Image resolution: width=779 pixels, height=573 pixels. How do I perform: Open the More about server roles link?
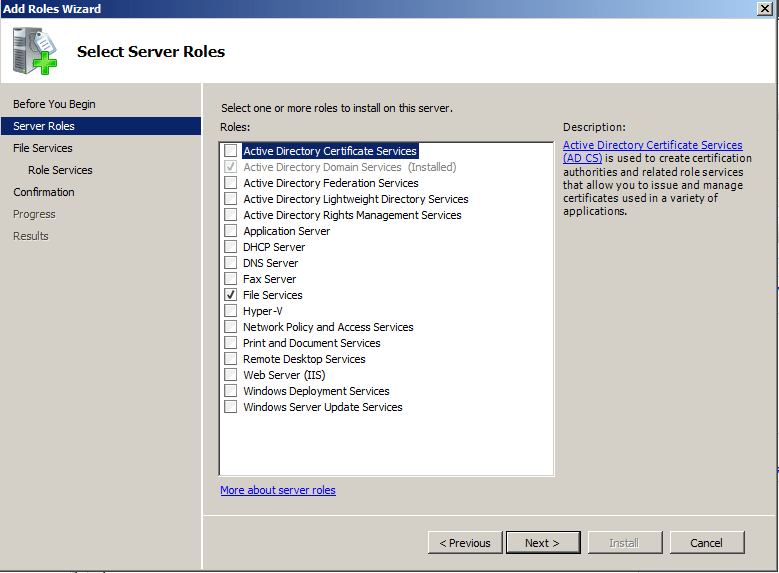[x=278, y=490]
